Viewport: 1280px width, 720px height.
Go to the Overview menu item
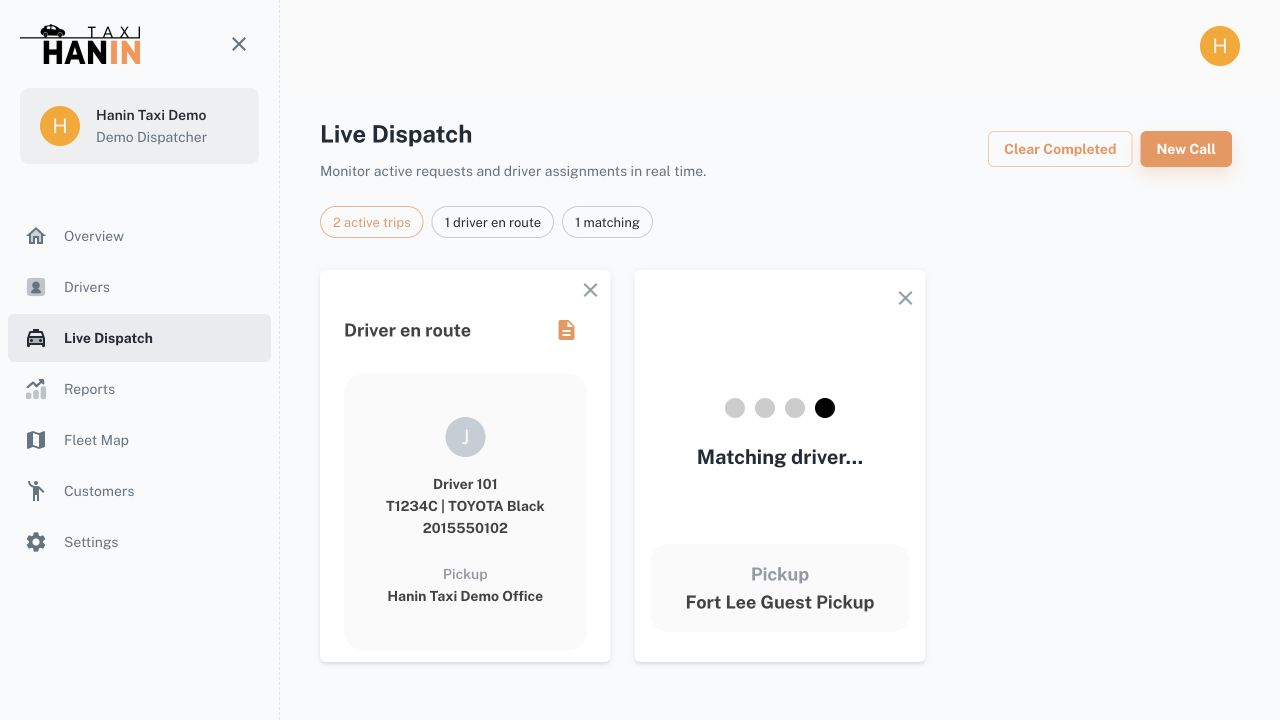pos(139,236)
